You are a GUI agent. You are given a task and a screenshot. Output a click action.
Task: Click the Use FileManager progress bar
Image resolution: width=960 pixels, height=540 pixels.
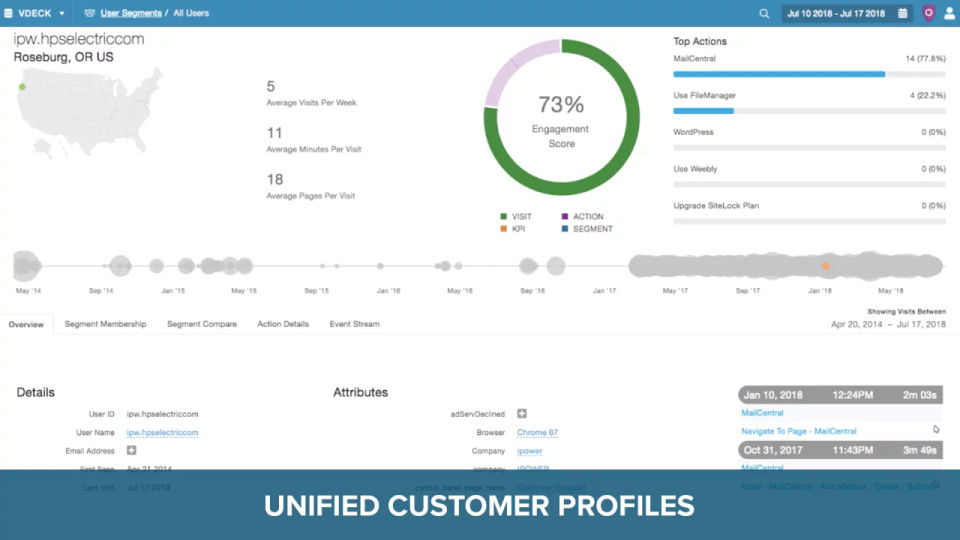[x=809, y=111]
